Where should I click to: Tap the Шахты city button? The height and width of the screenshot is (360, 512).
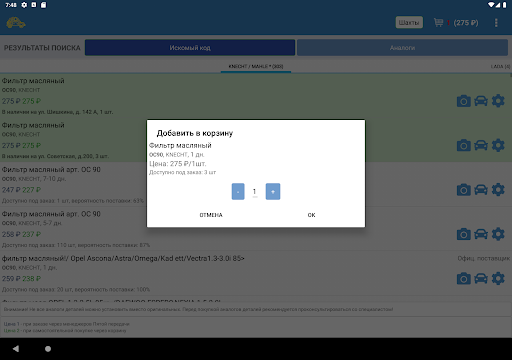click(409, 22)
